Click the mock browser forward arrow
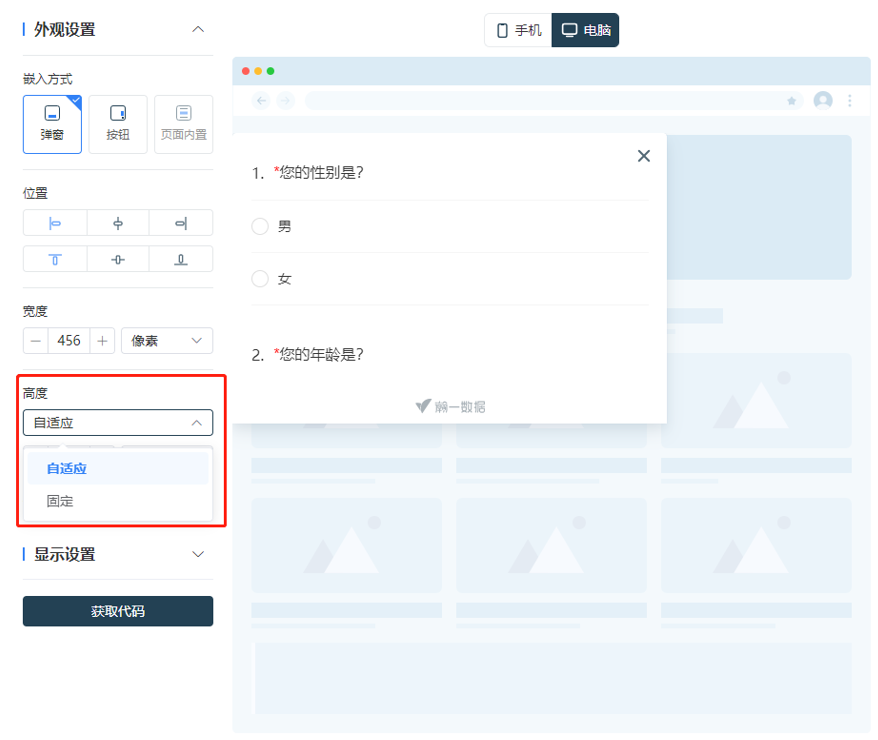Screen dimensions: 878x740 [286, 101]
